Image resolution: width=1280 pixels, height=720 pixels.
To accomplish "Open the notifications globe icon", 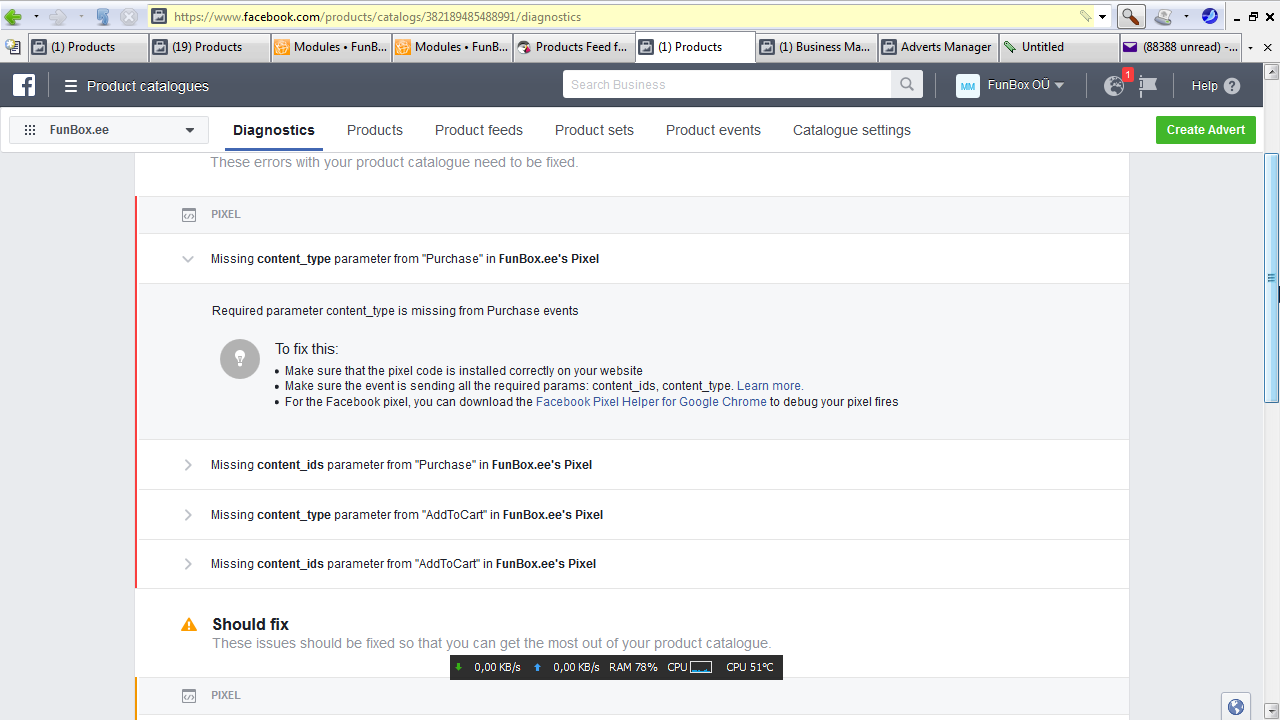I will [x=1114, y=86].
